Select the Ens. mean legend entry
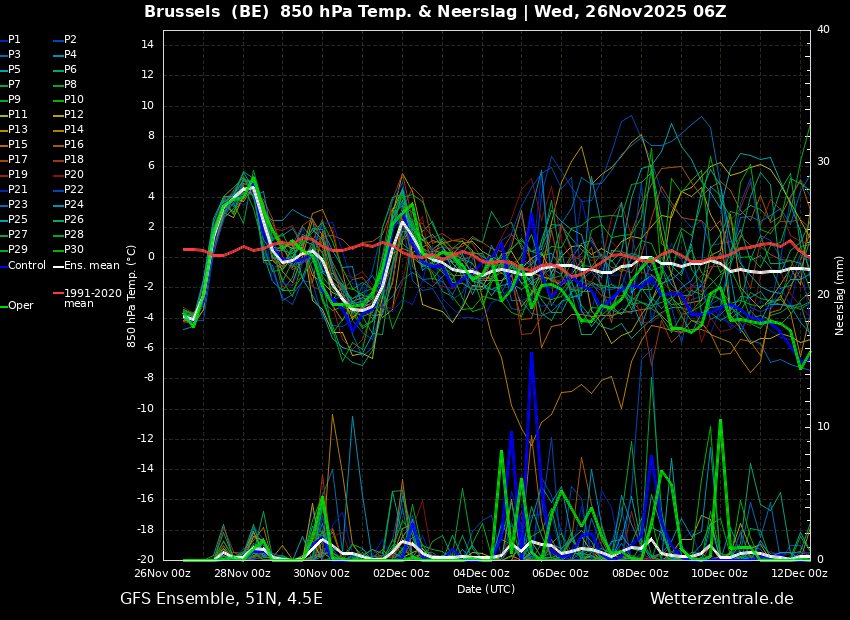This screenshot has height=620, width=850. (86, 266)
